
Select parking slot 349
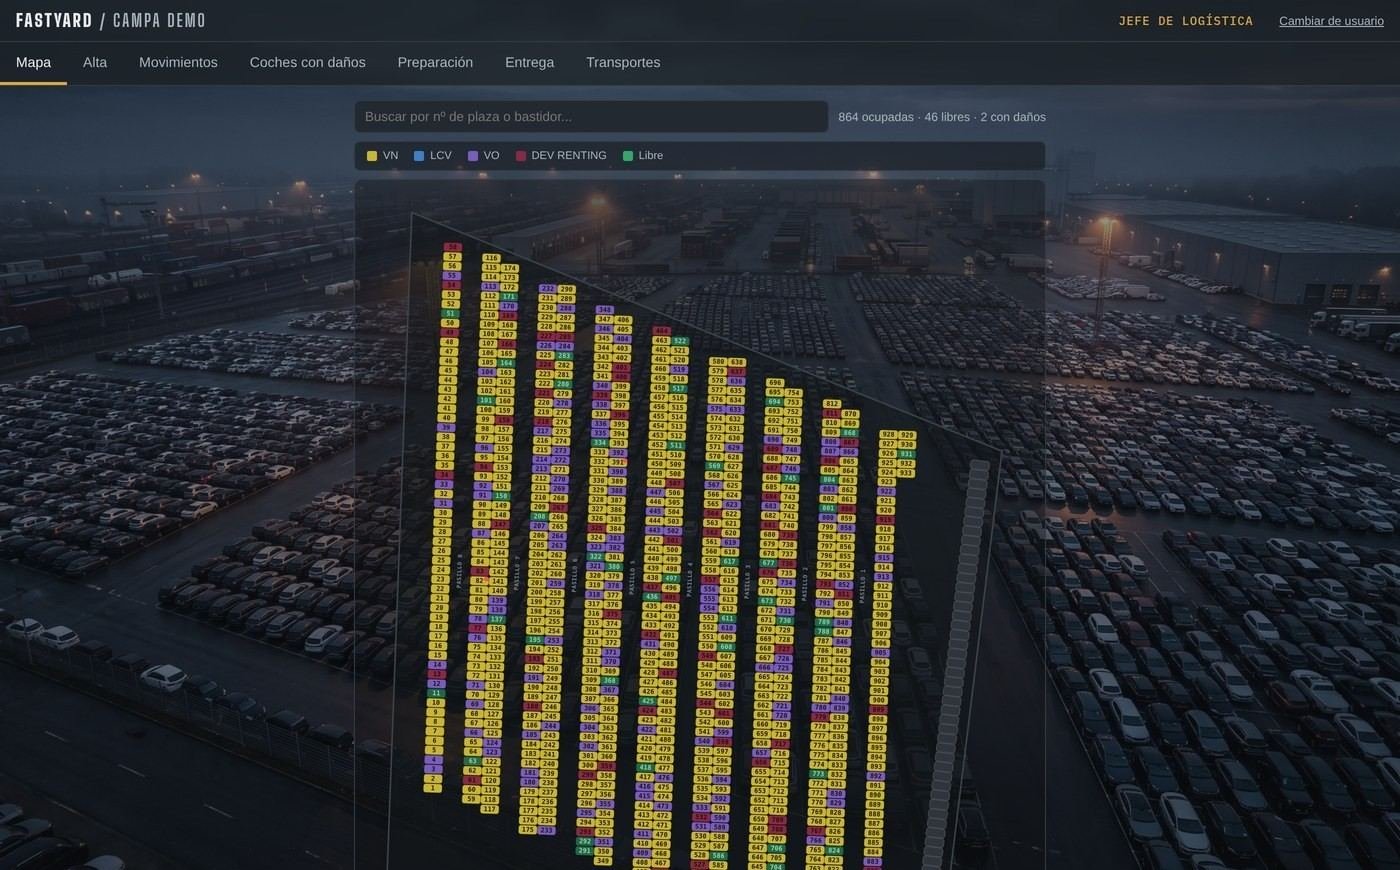click(x=602, y=861)
